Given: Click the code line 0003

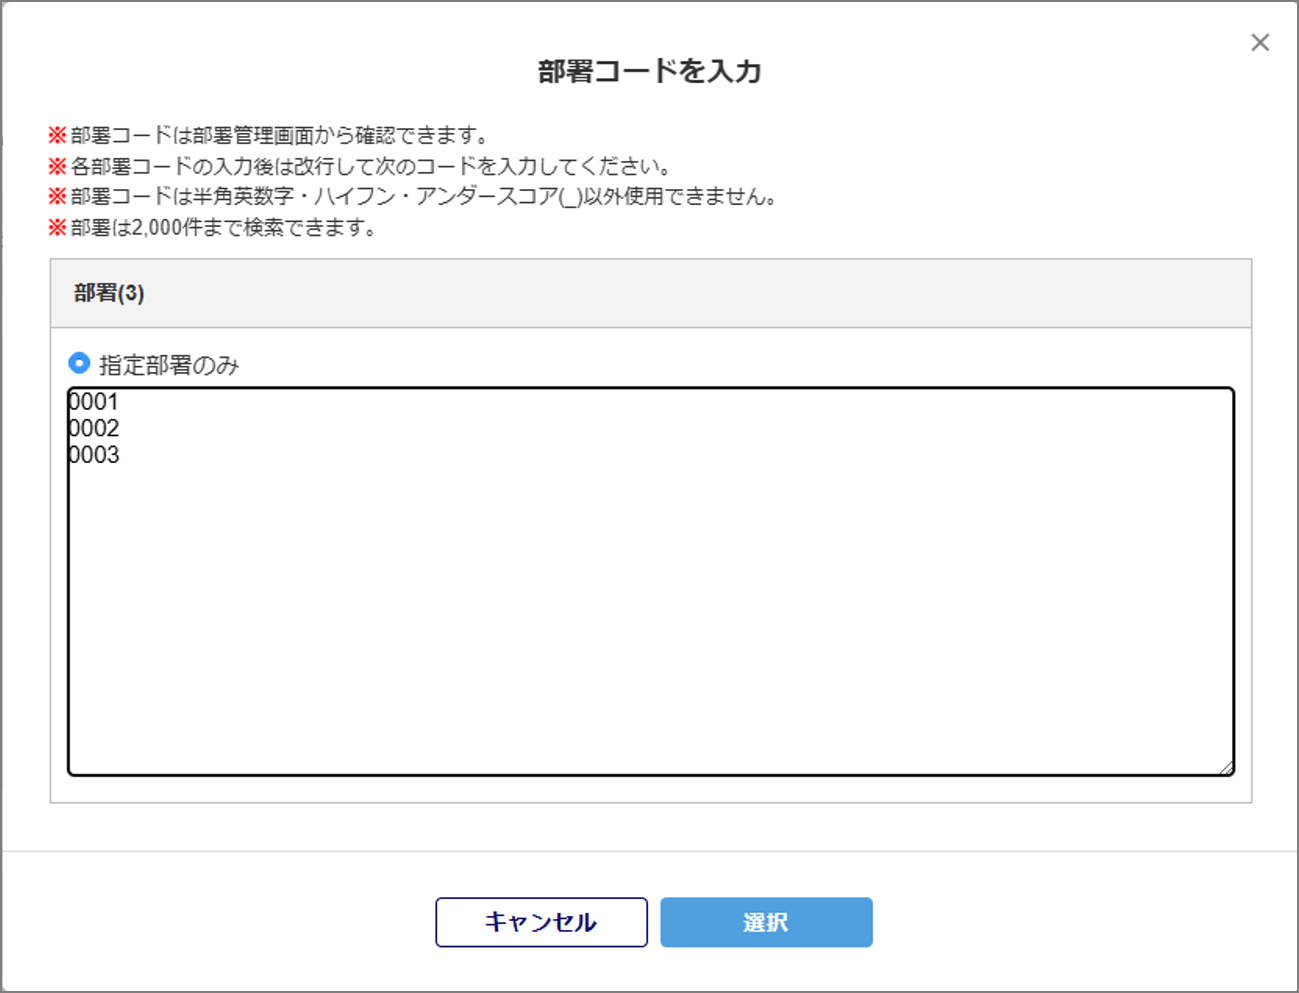Looking at the screenshot, I should [x=94, y=456].
